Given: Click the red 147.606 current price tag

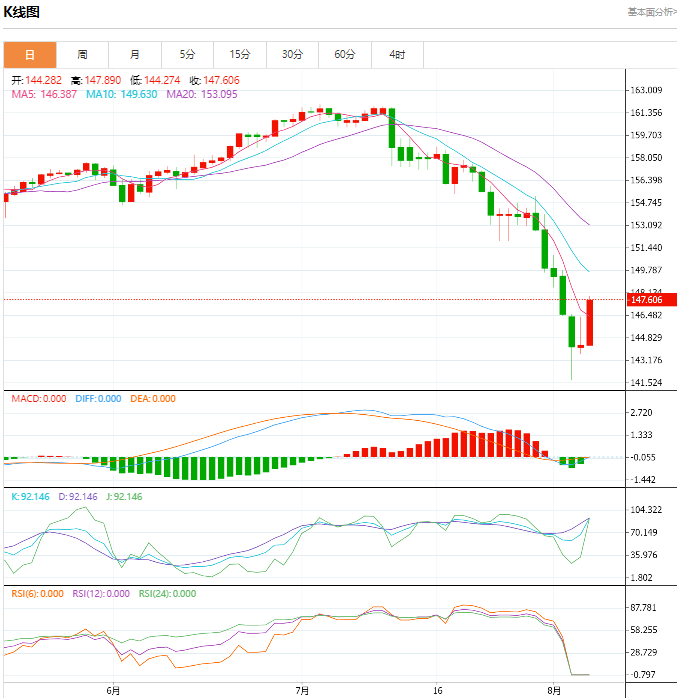Looking at the screenshot, I should pos(652,300).
